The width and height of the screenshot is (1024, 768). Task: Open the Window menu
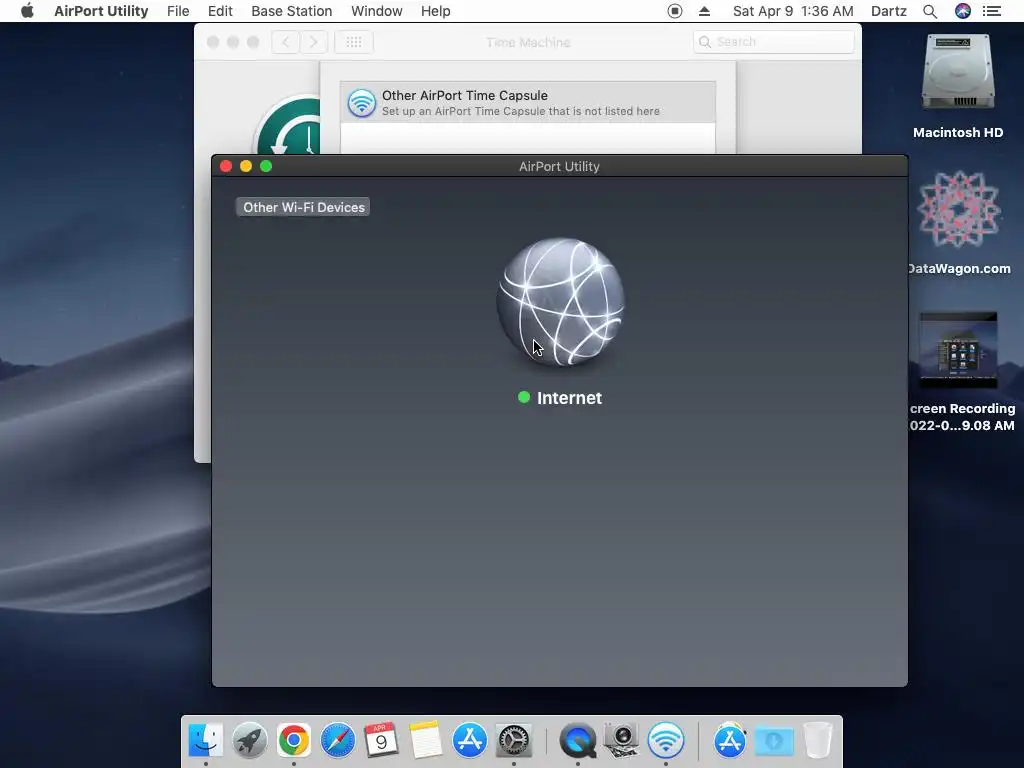pyautogui.click(x=377, y=11)
